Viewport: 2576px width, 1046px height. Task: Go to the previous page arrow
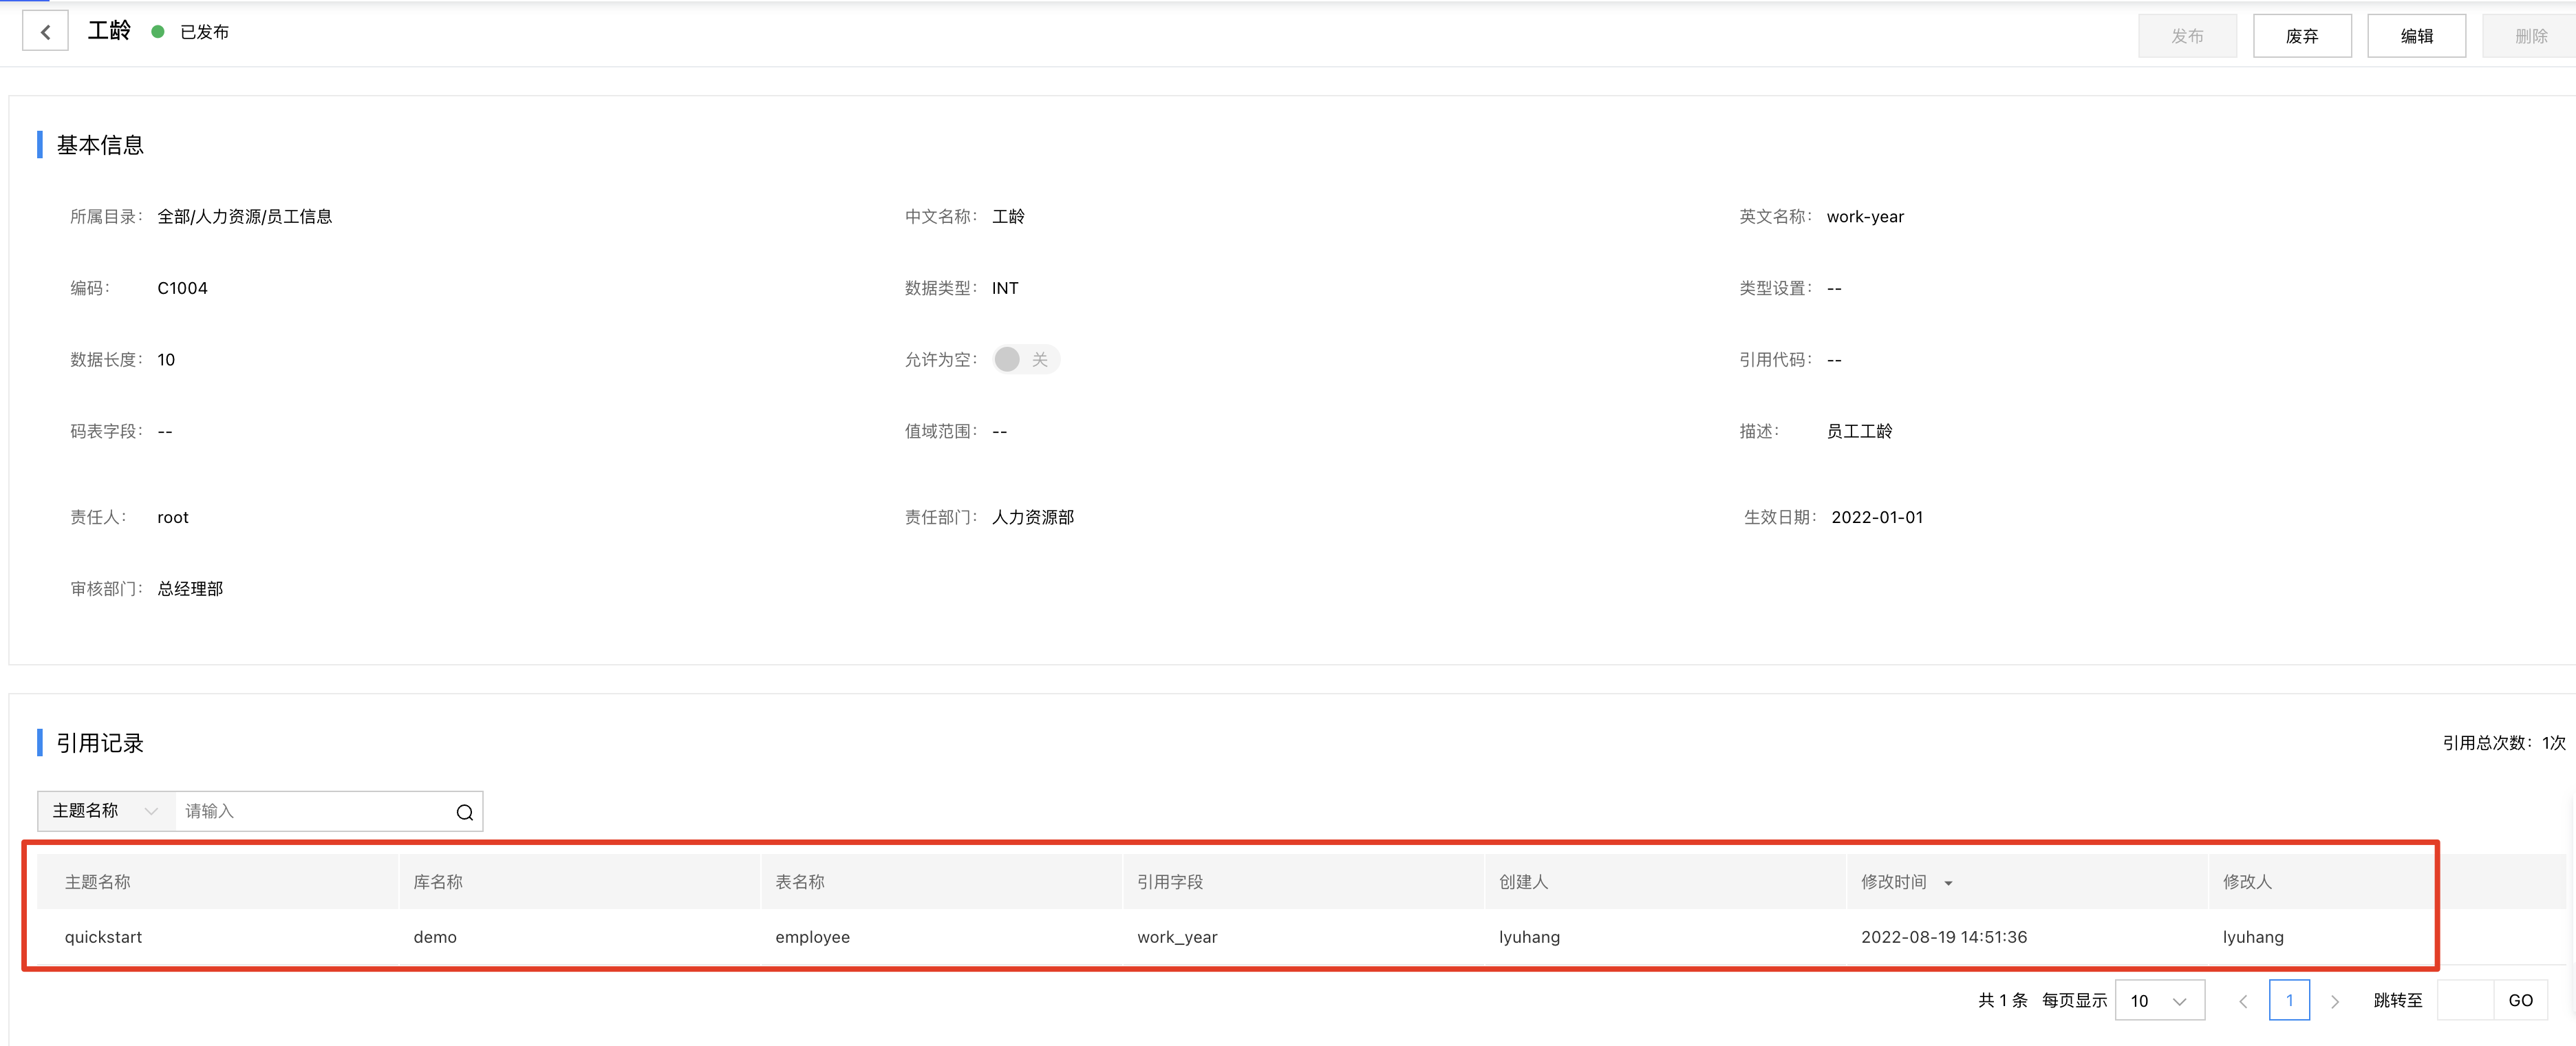tap(2242, 1000)
